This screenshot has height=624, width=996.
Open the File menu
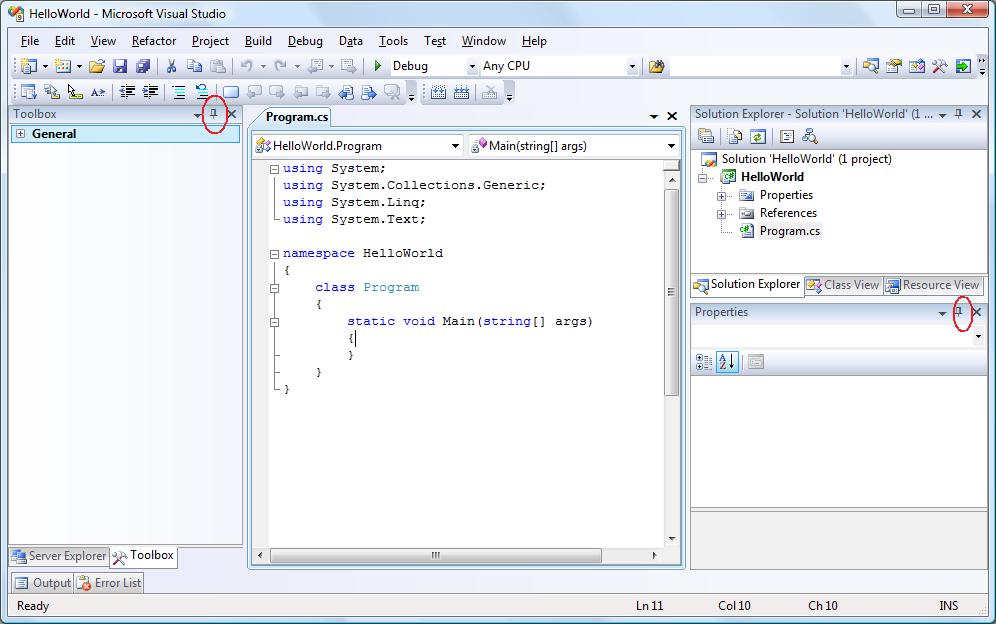[30, 41]
